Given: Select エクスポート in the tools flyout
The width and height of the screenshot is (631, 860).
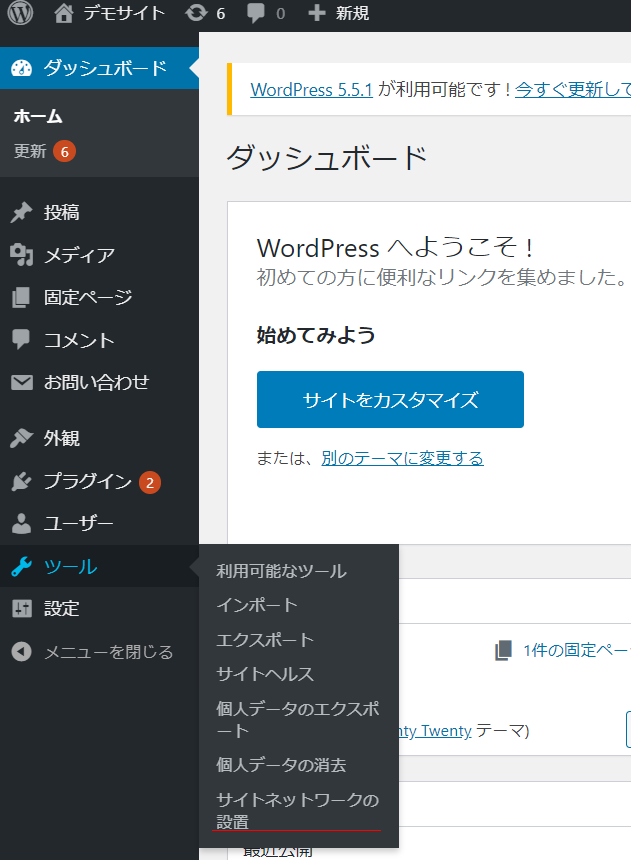Looking at the screenshot, I should pyautogui.click(x=265, y=640).
